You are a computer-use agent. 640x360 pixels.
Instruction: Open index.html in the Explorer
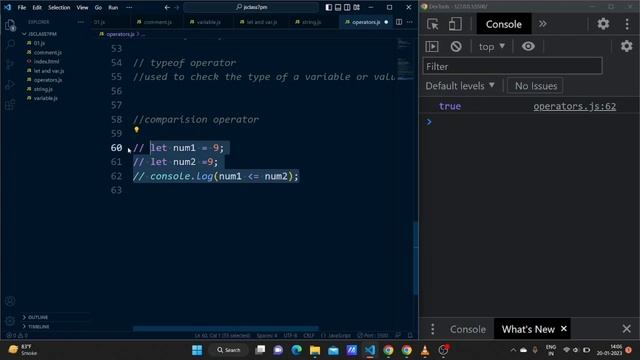tap(46, 61)
